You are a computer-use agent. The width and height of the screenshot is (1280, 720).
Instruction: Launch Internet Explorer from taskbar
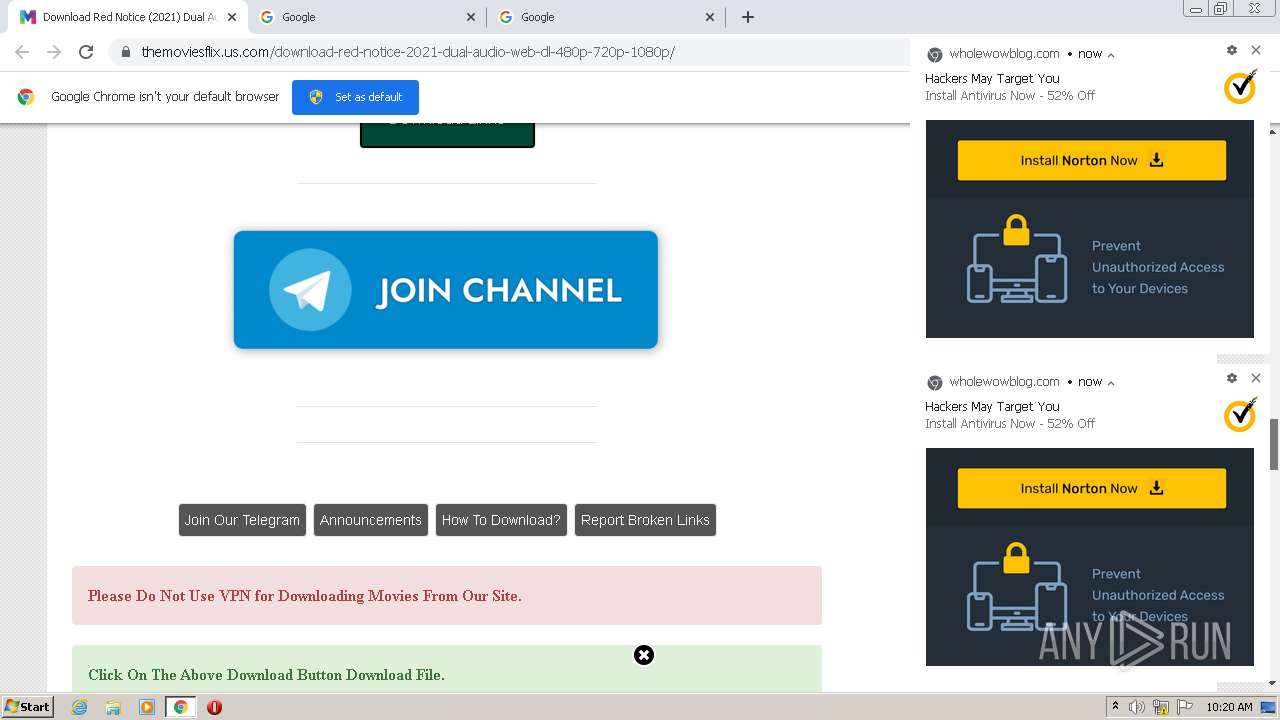pyautogui.click(x=80, y=707)
